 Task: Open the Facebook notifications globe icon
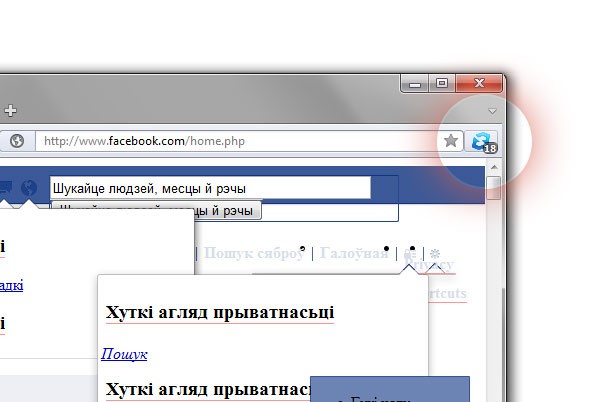[x=29, y=188]
